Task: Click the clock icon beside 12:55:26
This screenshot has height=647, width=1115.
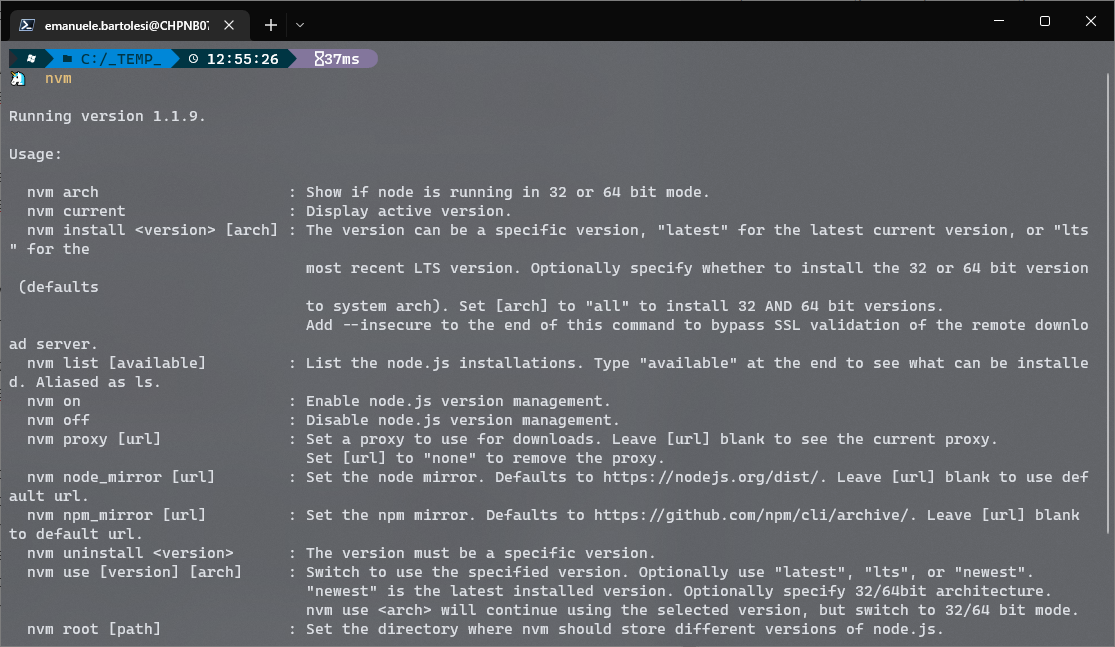Action: 193,59
